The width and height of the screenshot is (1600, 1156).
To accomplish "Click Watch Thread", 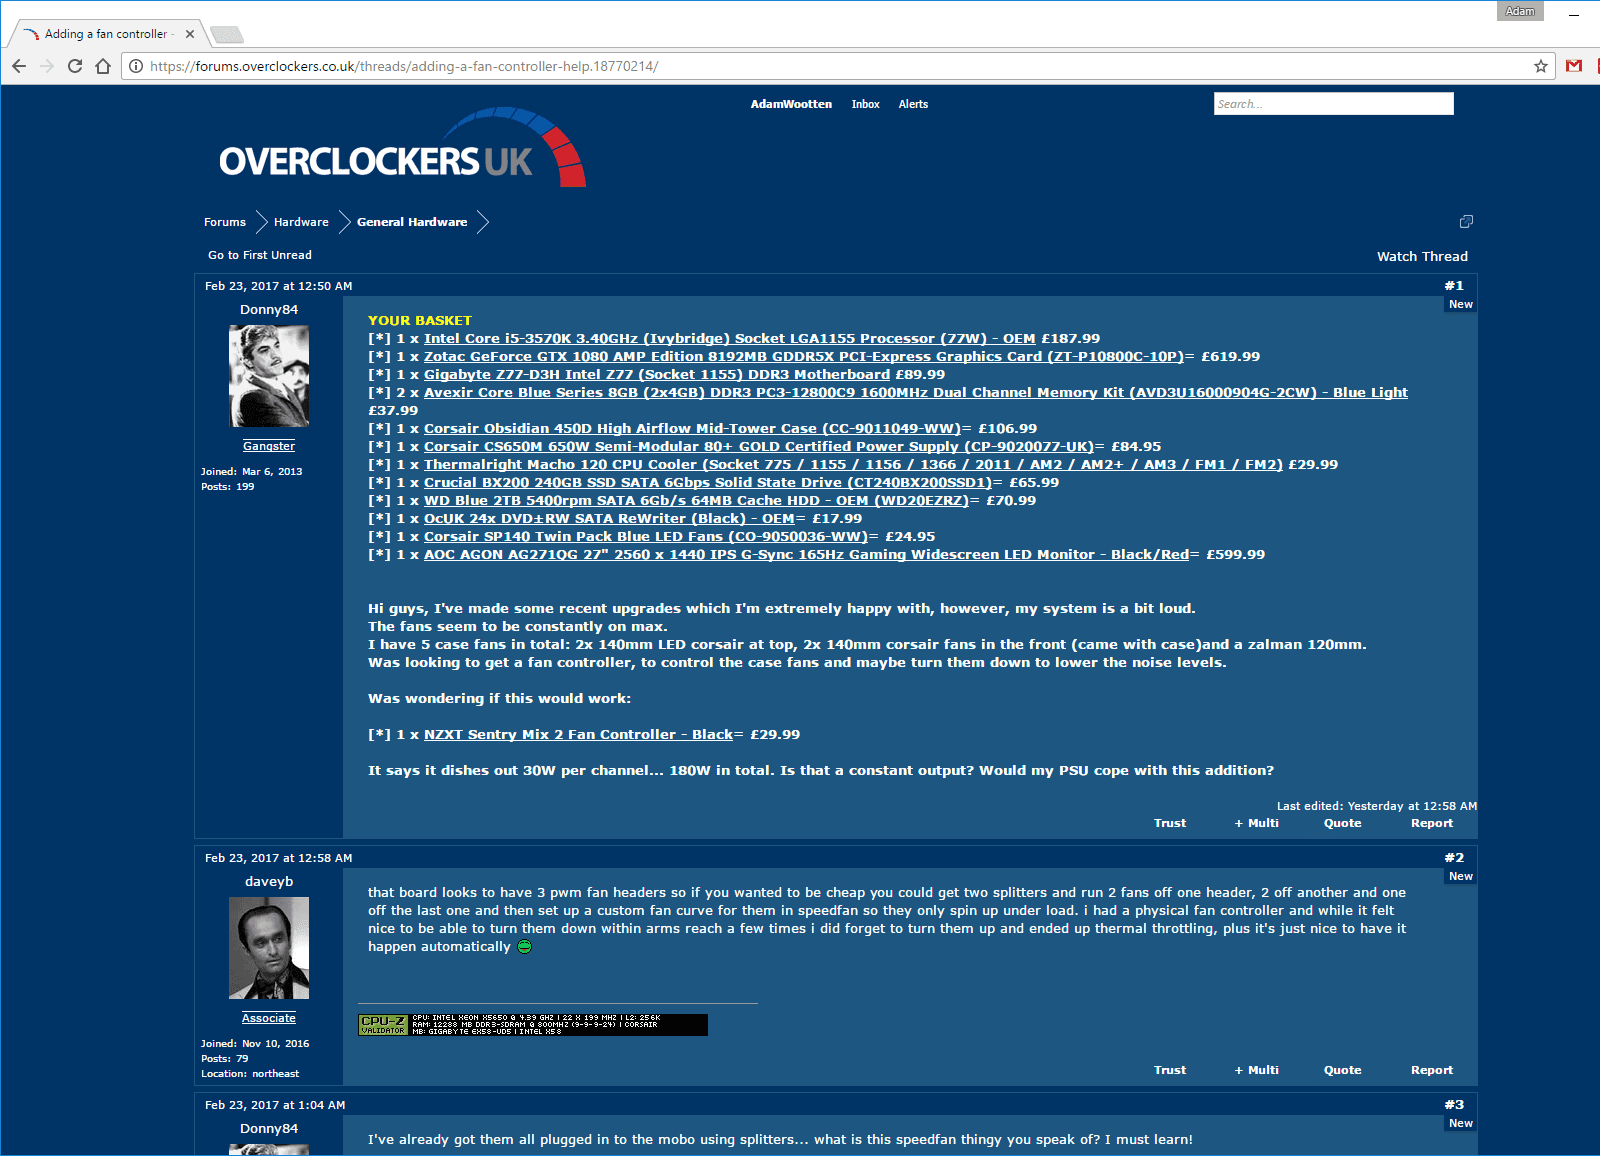I will (1422, 256).
